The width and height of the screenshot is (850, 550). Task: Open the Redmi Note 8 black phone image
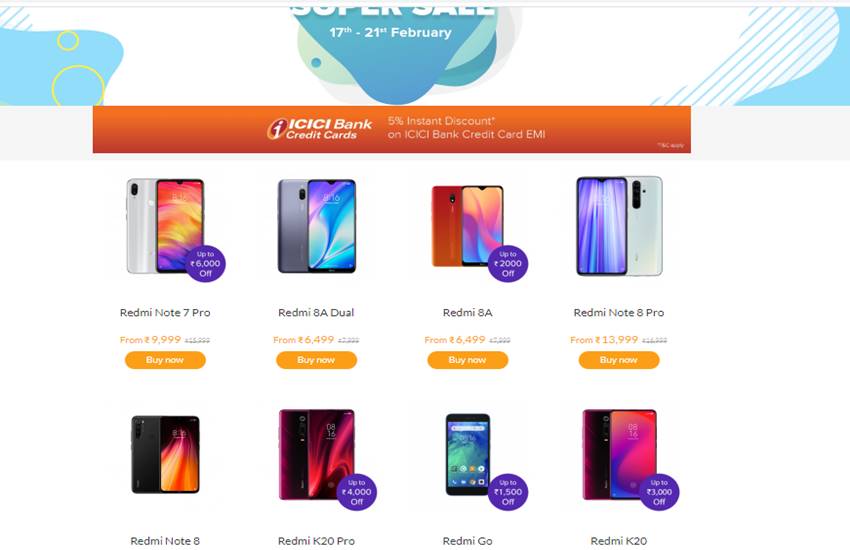point(165,454)
